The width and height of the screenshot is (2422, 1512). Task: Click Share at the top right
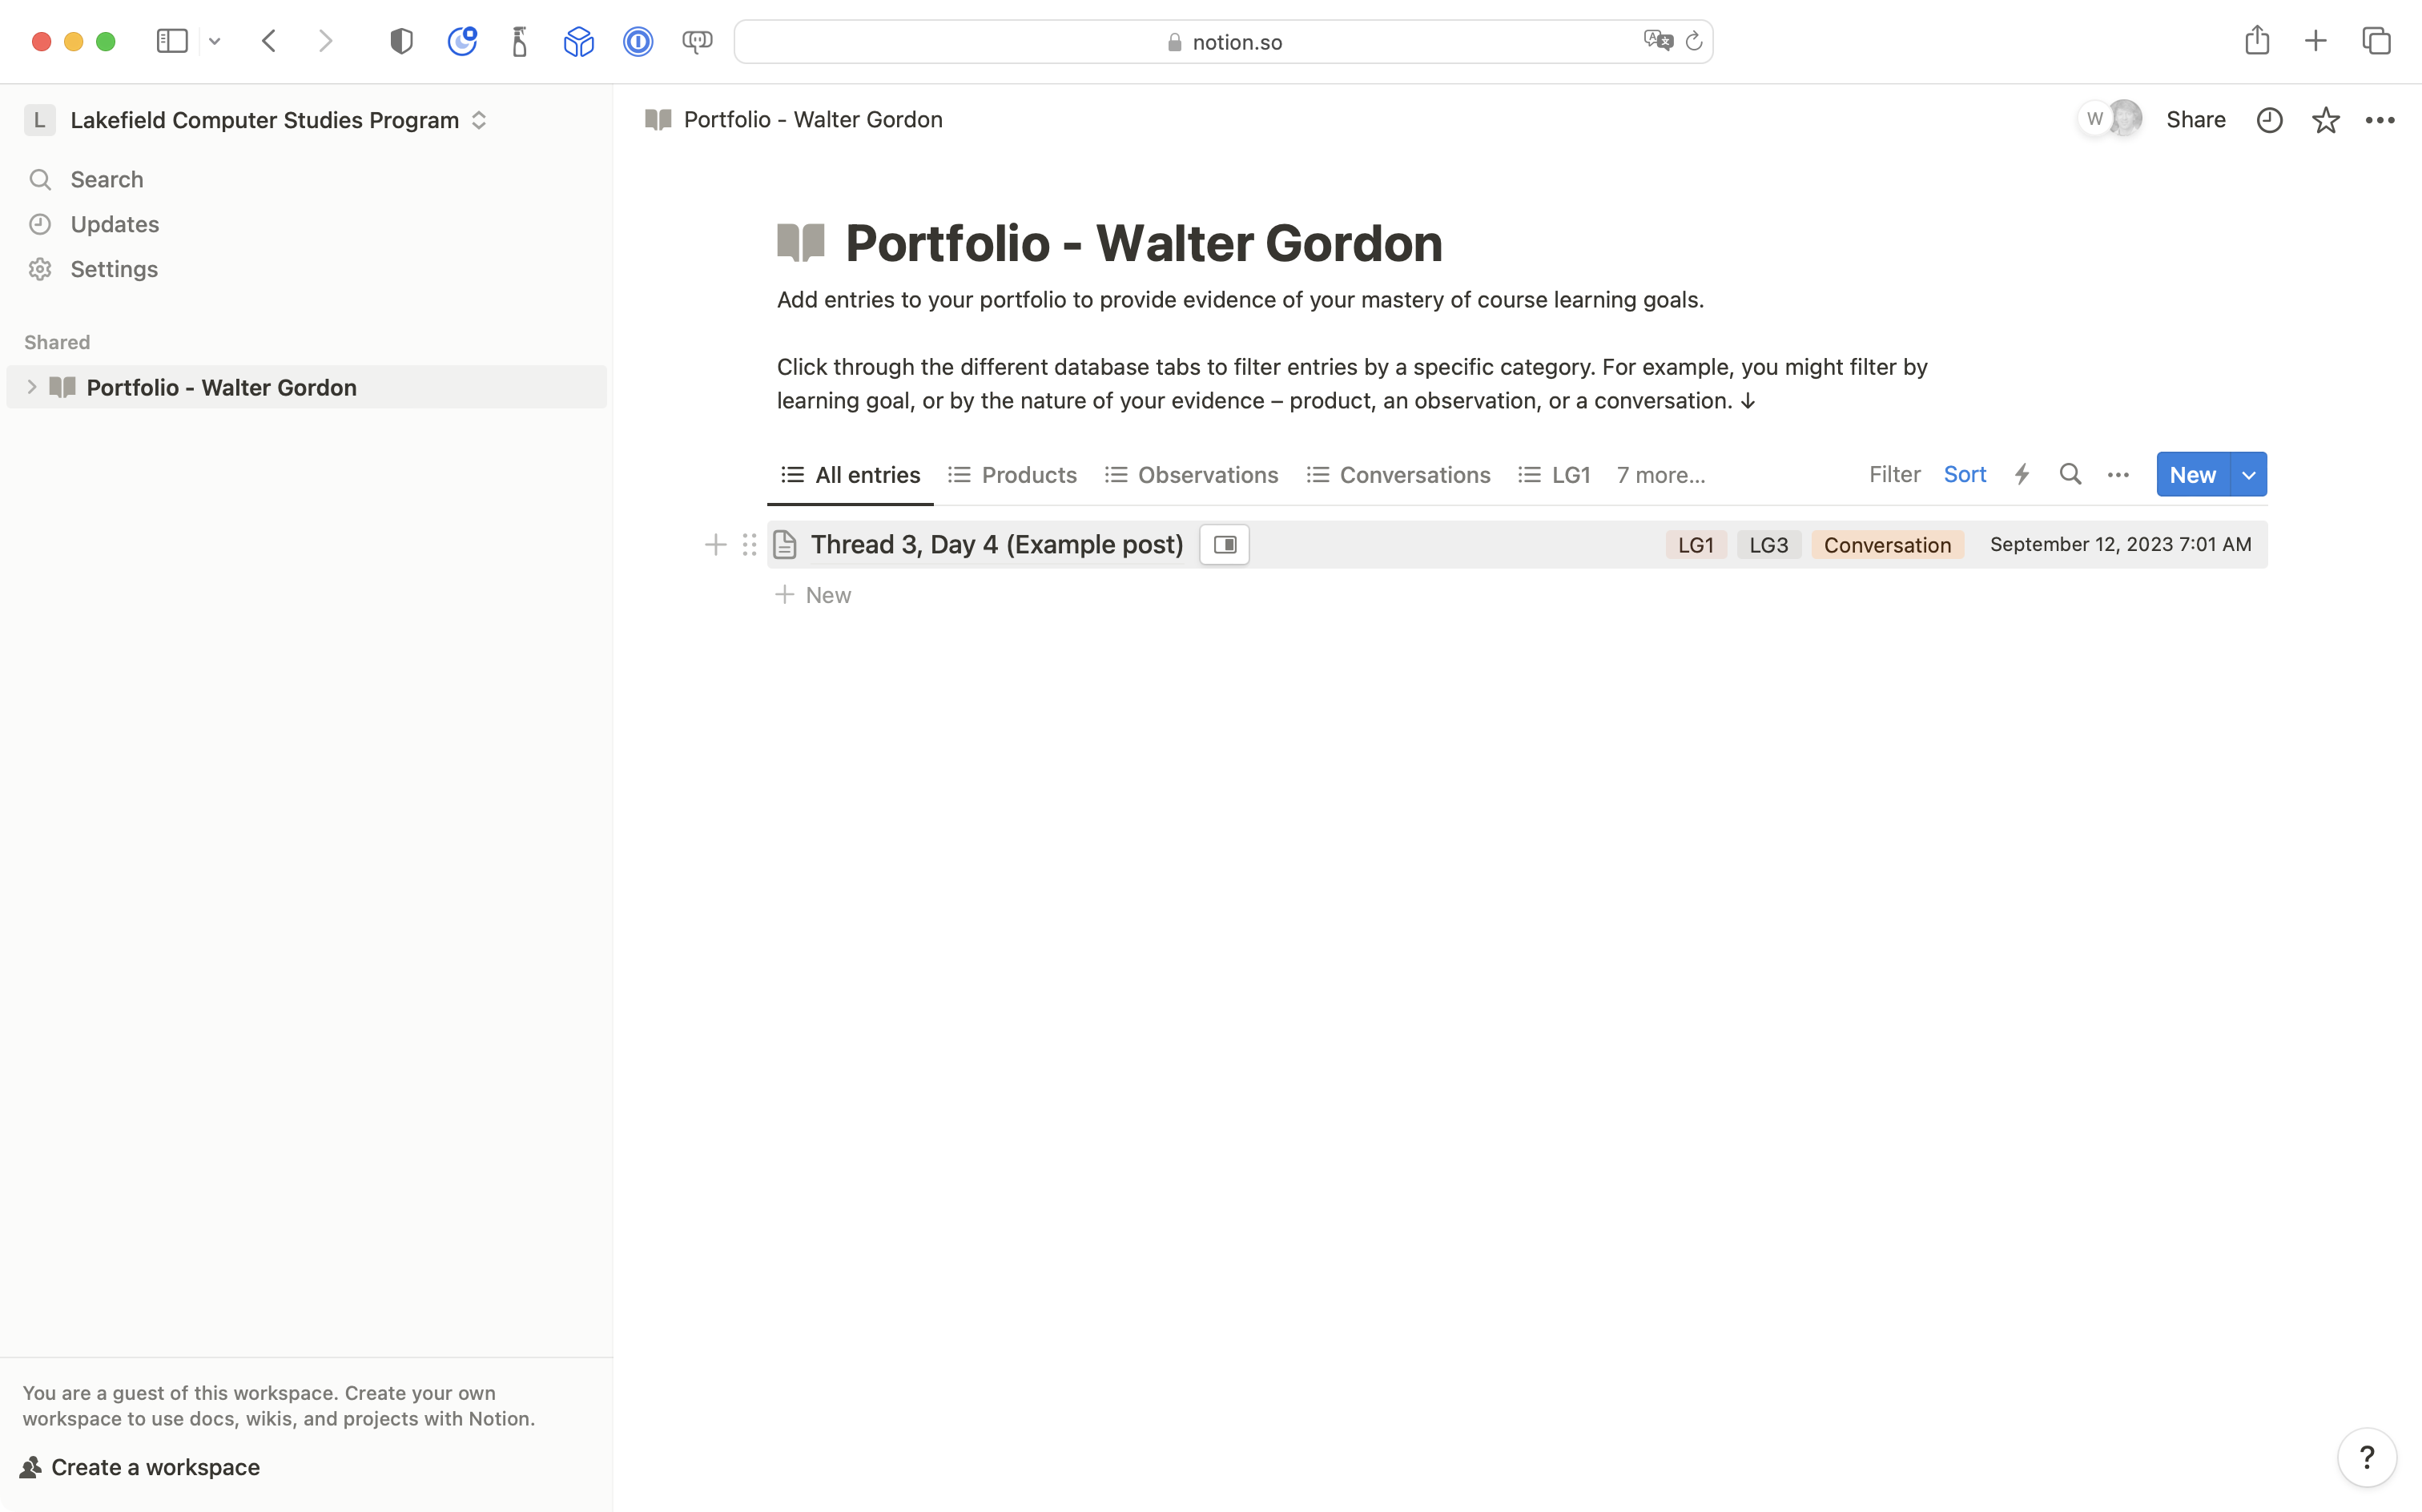click(x=2196, y=119)
